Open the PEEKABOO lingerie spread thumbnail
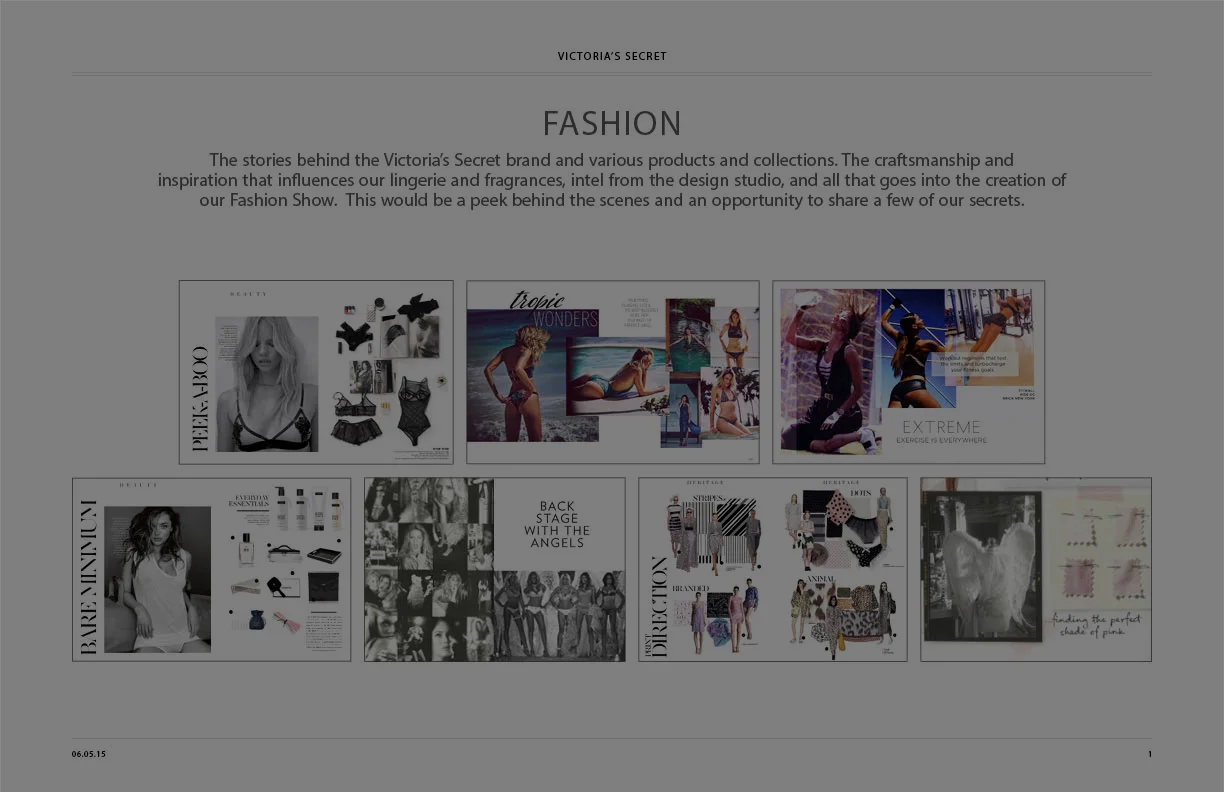This screenshot has height=792, width=1224. click(x=316, y=371)
